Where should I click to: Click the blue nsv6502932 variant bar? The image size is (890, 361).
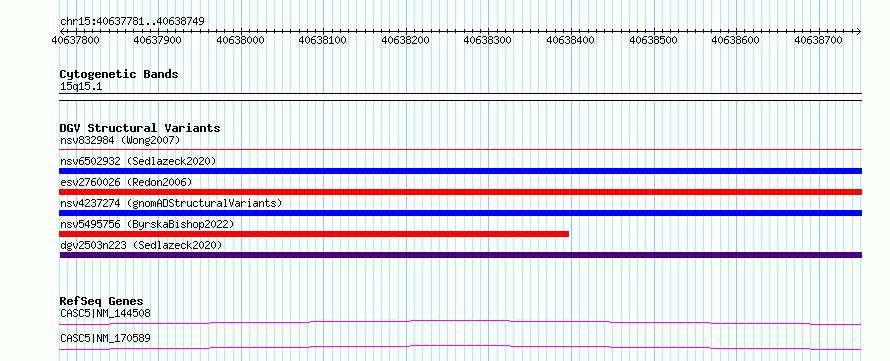(x=460, y=171)
